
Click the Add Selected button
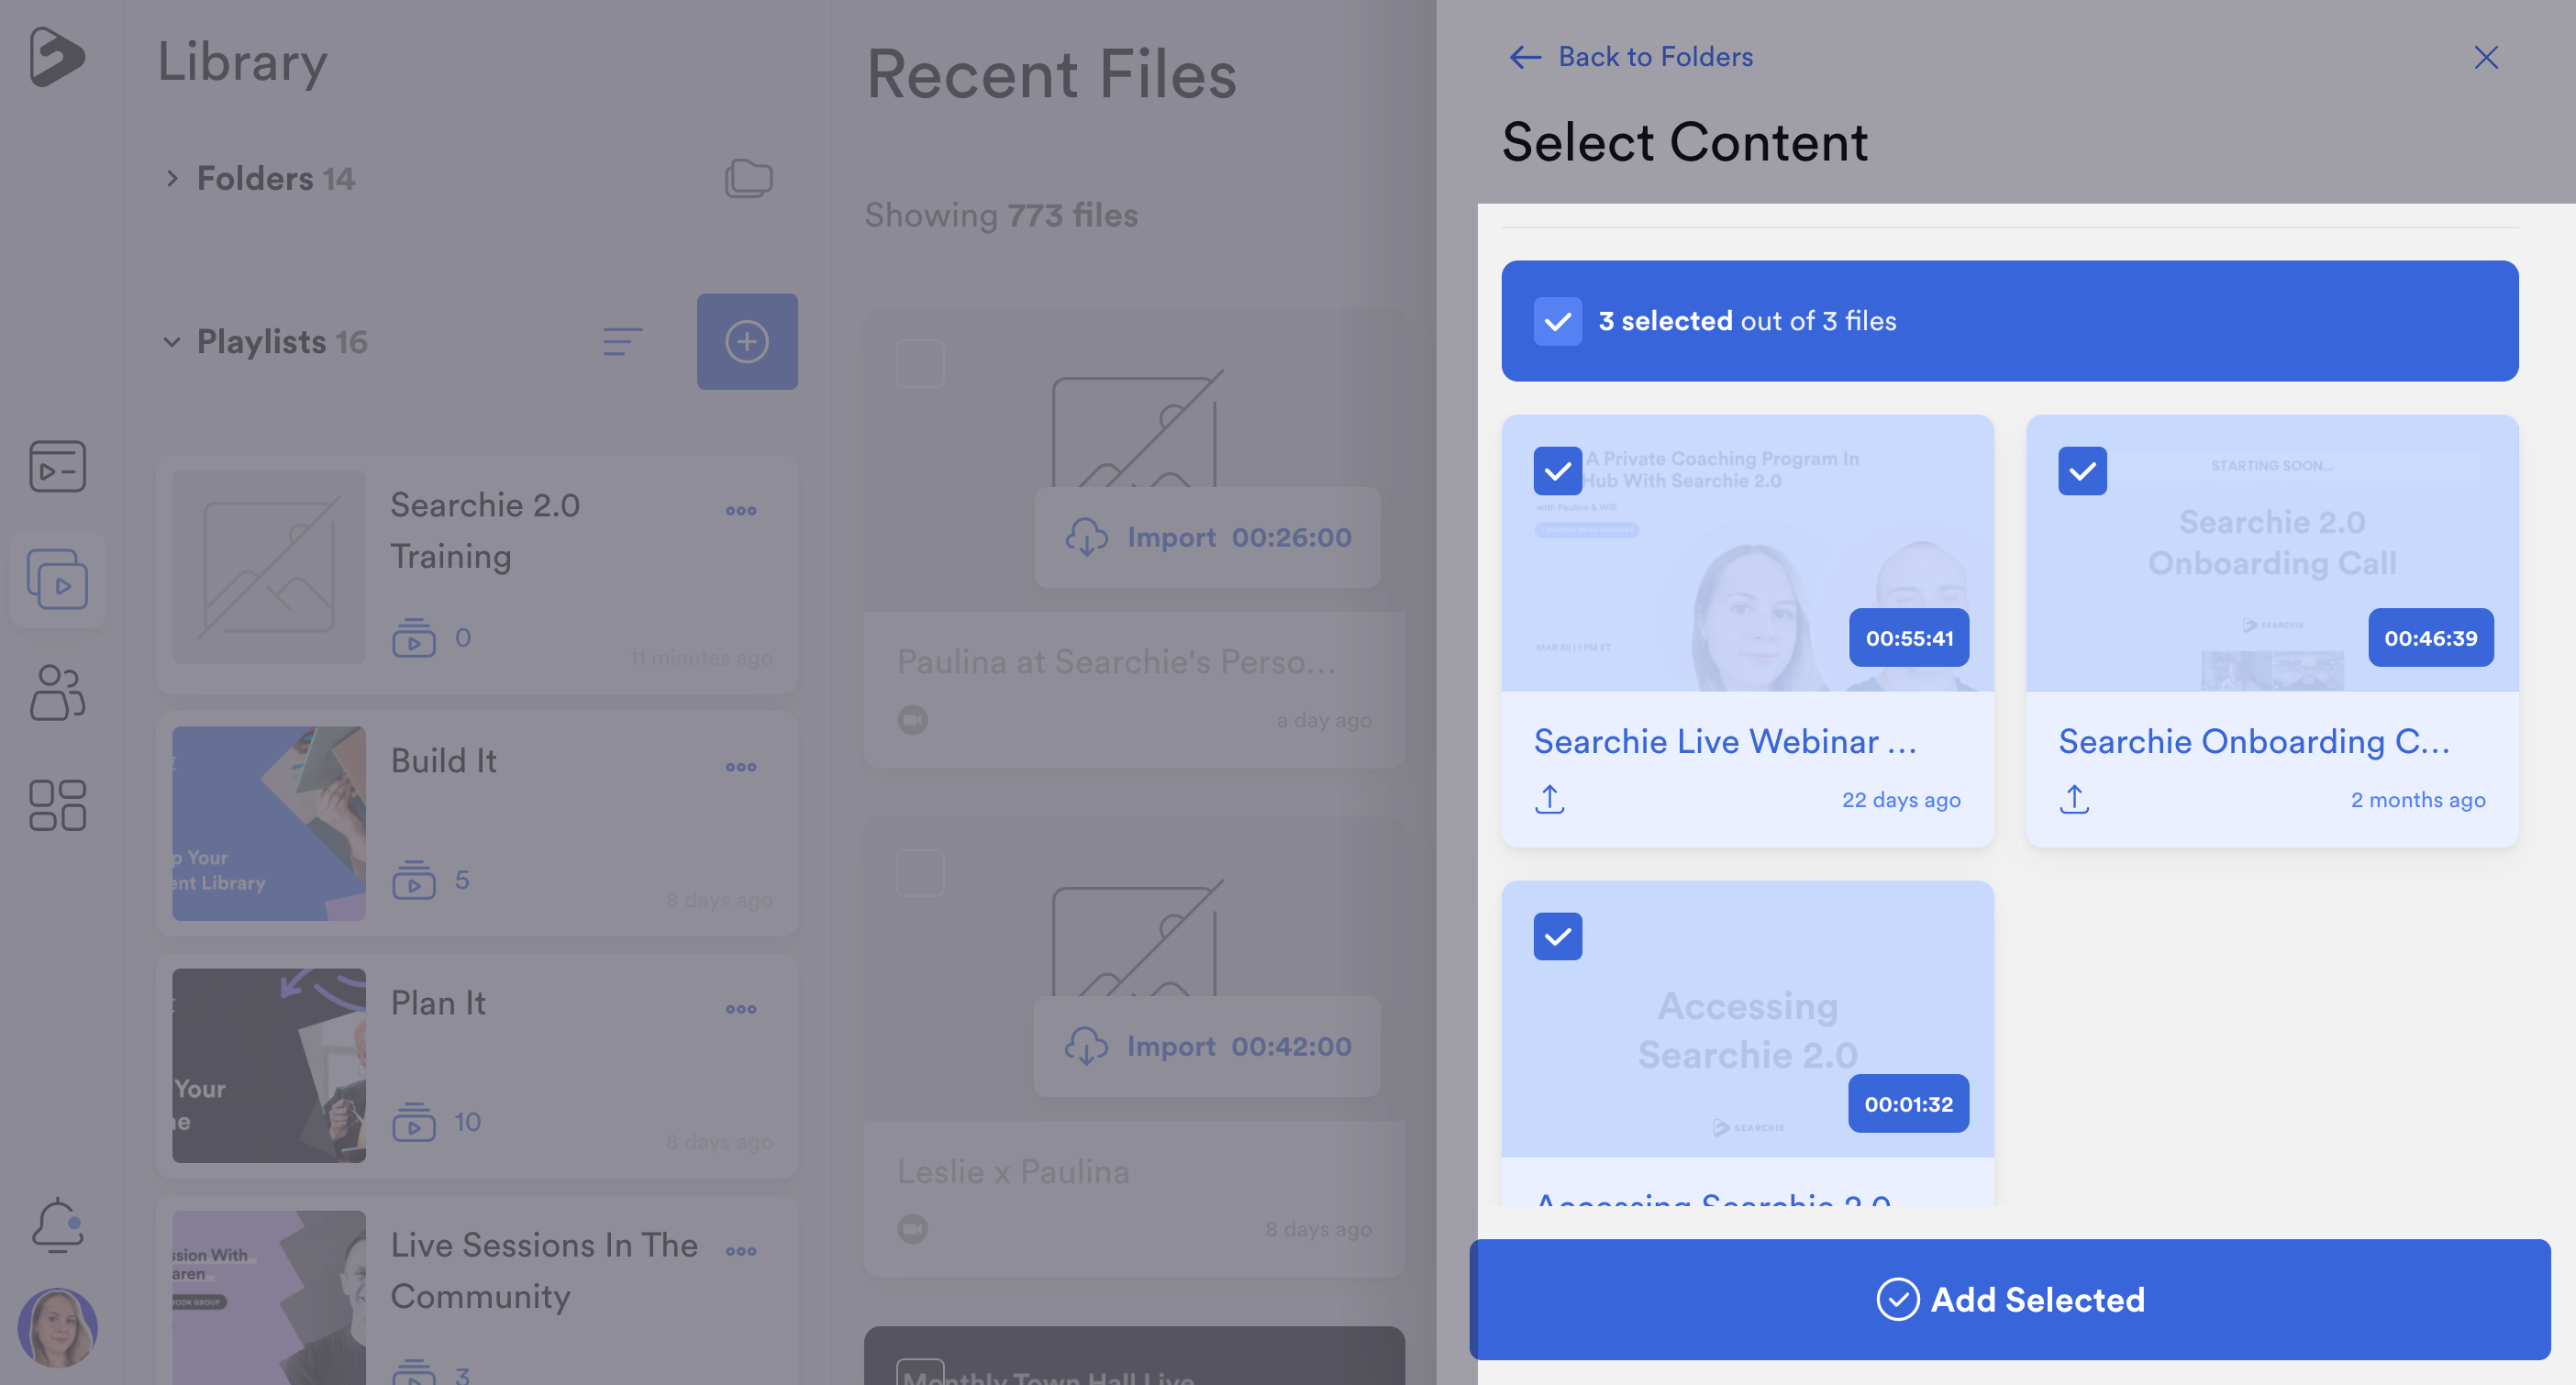coord(2009,1299)
